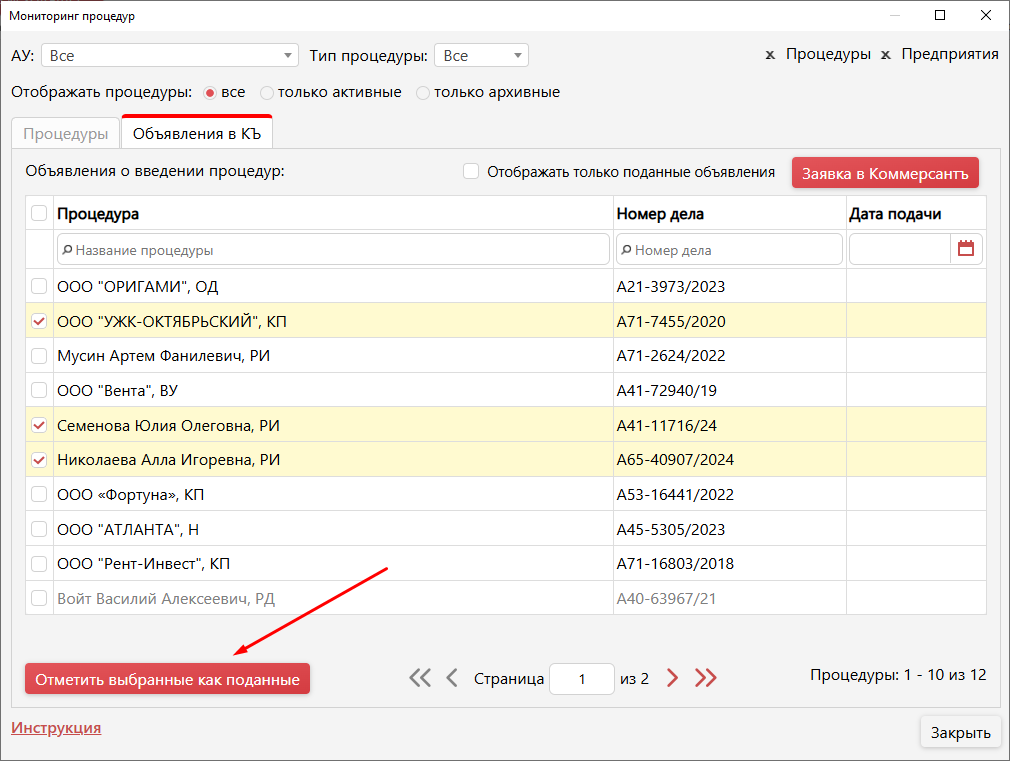Screen dimensions: 1010x761
Task: Click the Предприятия filter label at top right
Action: coord(950,54)
